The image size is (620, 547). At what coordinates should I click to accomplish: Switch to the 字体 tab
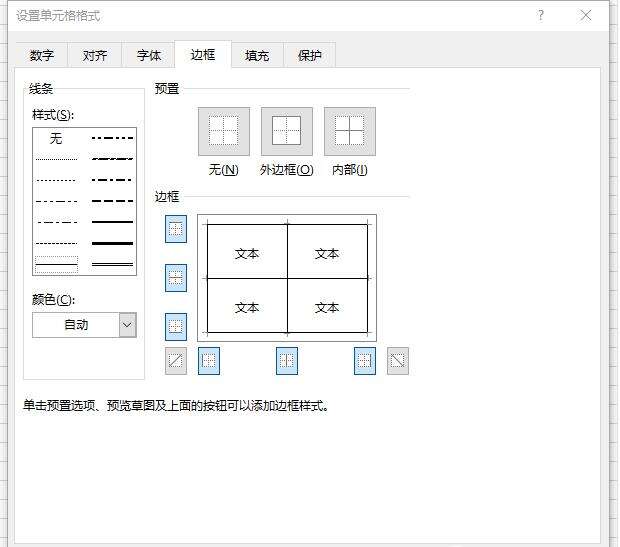[x=149, y=55]
